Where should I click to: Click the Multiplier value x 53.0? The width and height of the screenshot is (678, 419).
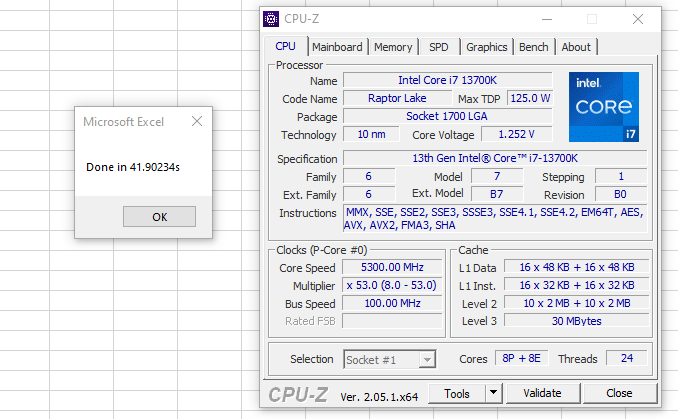point(392,285)
